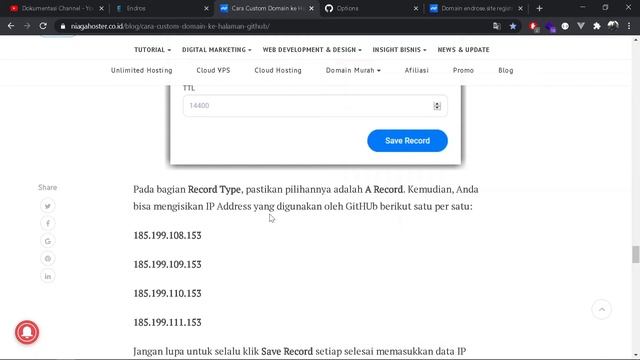Screen dimensions: 640x360
Task: Click the scroll-to-top arrow button
Action: pyautogui.click(x=602, y=310)
